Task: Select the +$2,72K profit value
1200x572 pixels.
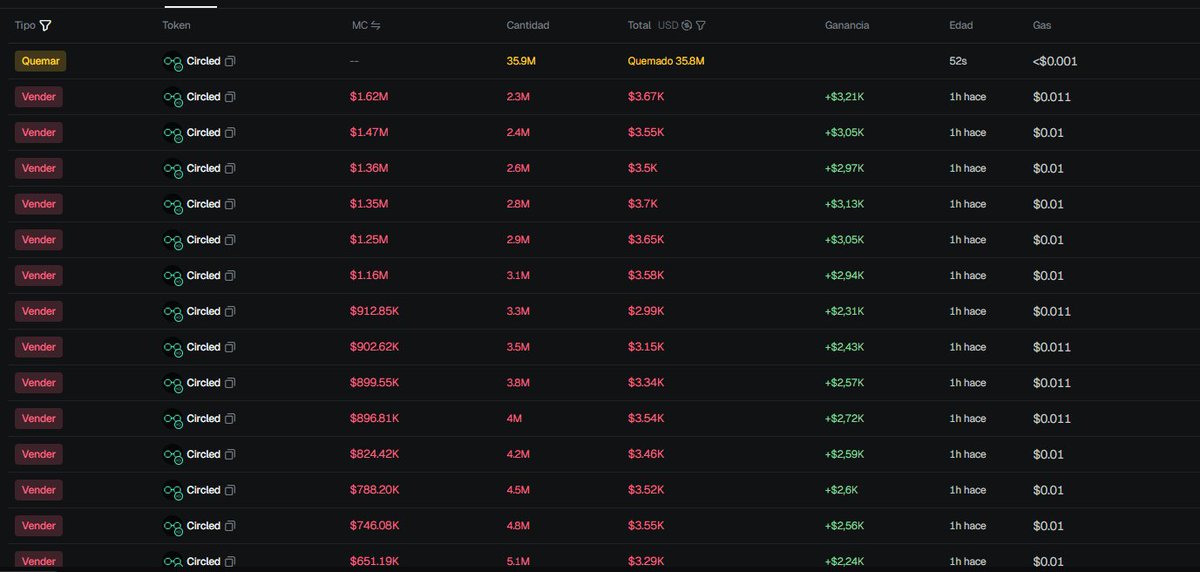Action: (x=844, y=419)
